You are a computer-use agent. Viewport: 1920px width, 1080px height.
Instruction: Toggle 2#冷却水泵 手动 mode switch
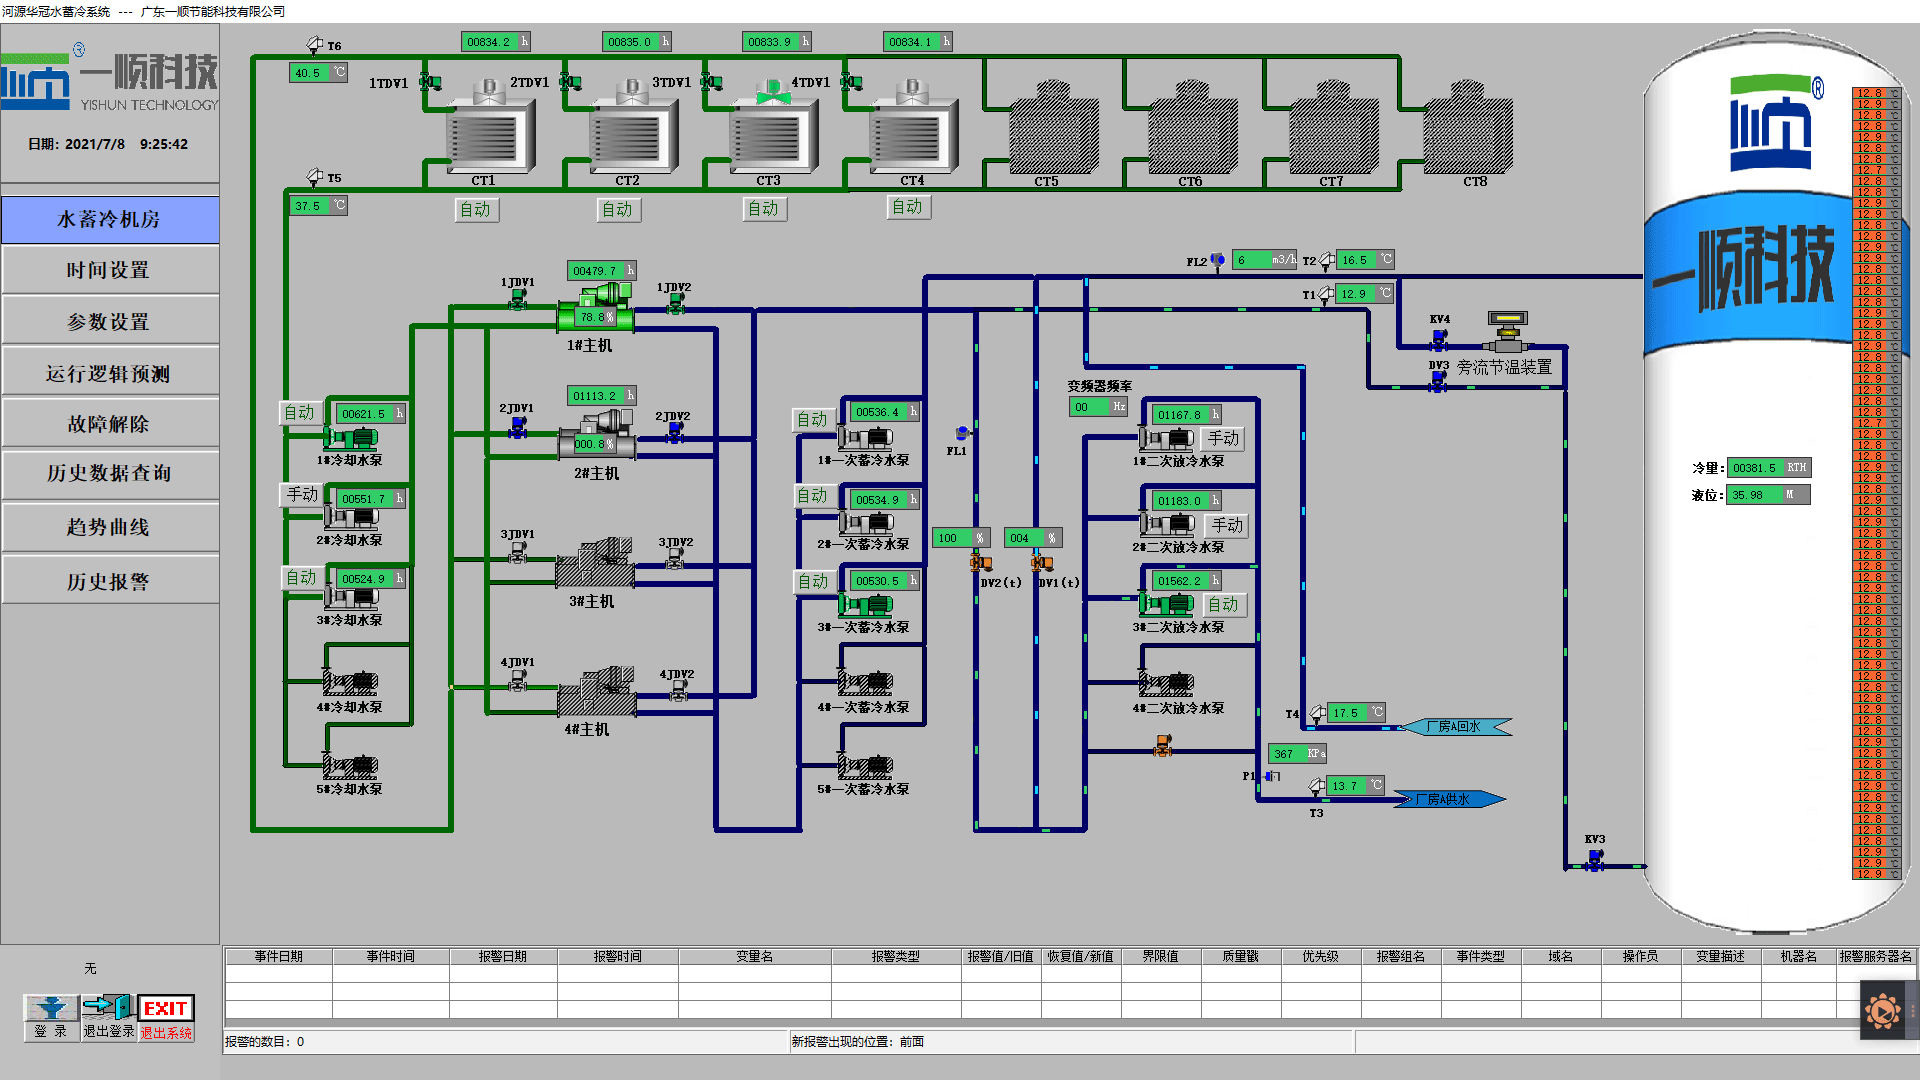289,493
